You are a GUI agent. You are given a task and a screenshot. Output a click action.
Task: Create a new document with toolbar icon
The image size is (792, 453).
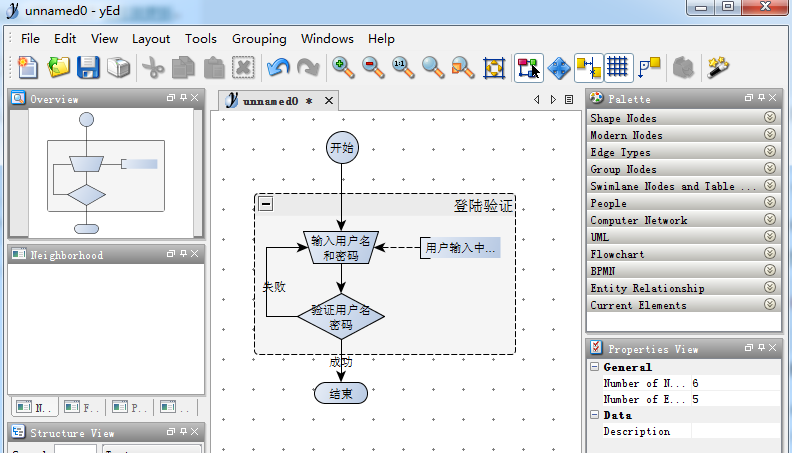(x=28, y=68)
